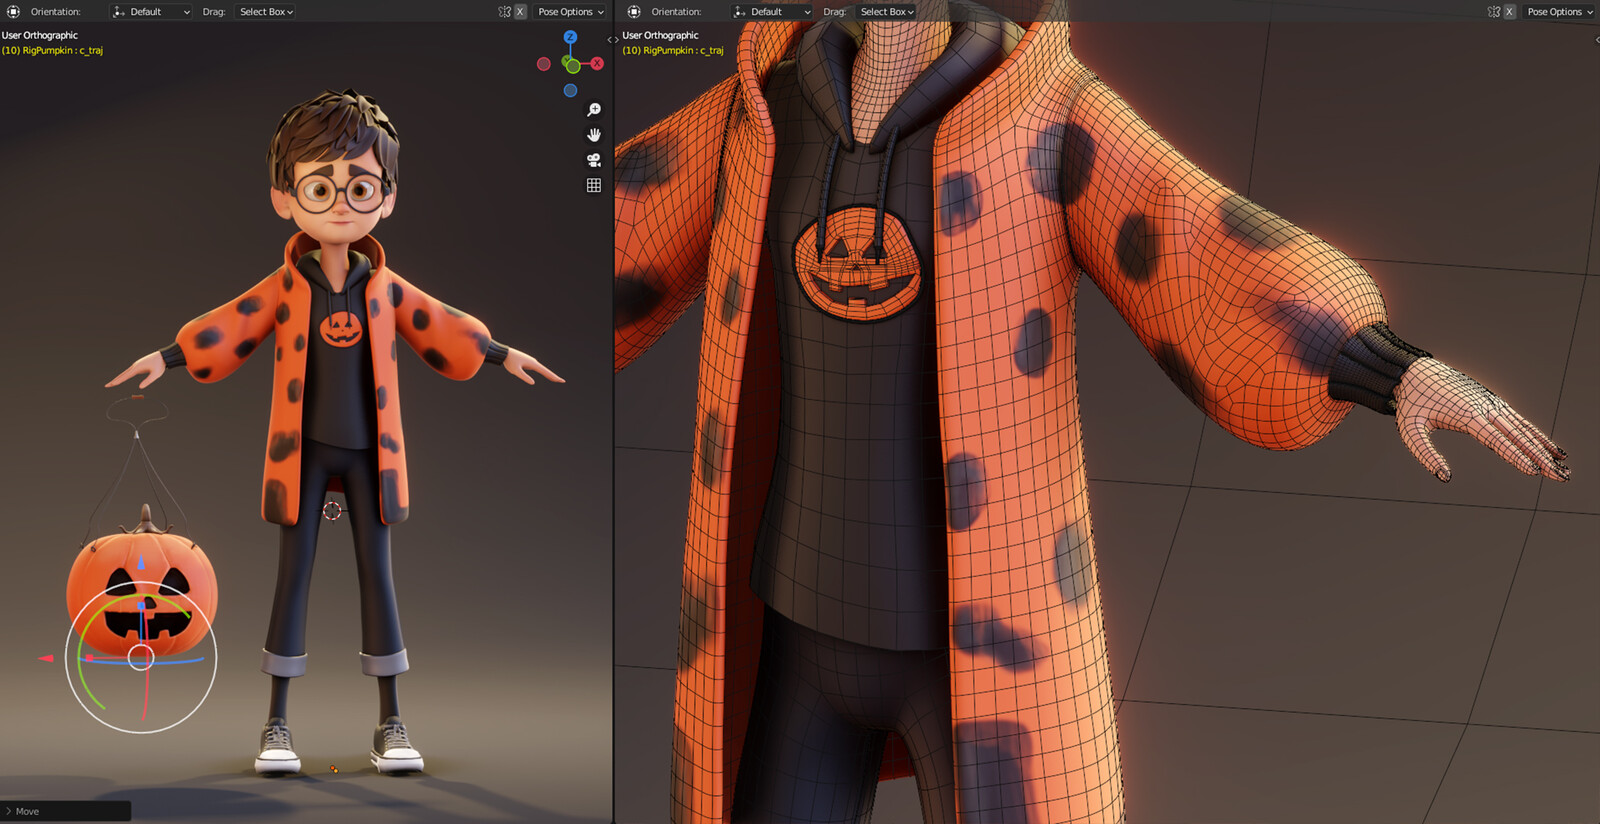The image size is (1600, 824).
Task: Toggle X-axis mirror in right viewport header
Action: click(x=1509, y=12)
